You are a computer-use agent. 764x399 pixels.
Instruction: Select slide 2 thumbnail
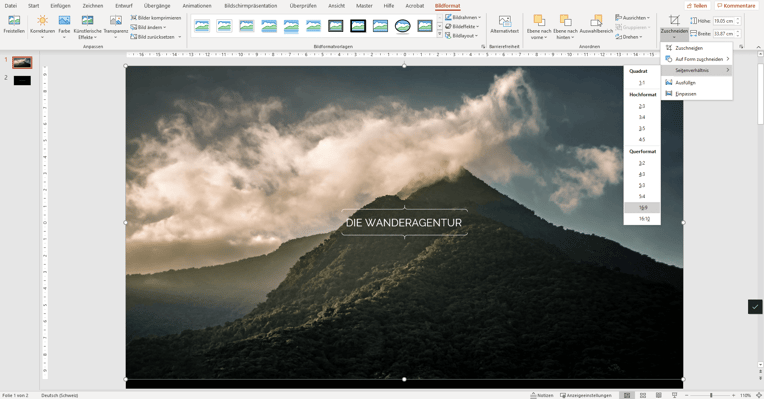(22, 80)
